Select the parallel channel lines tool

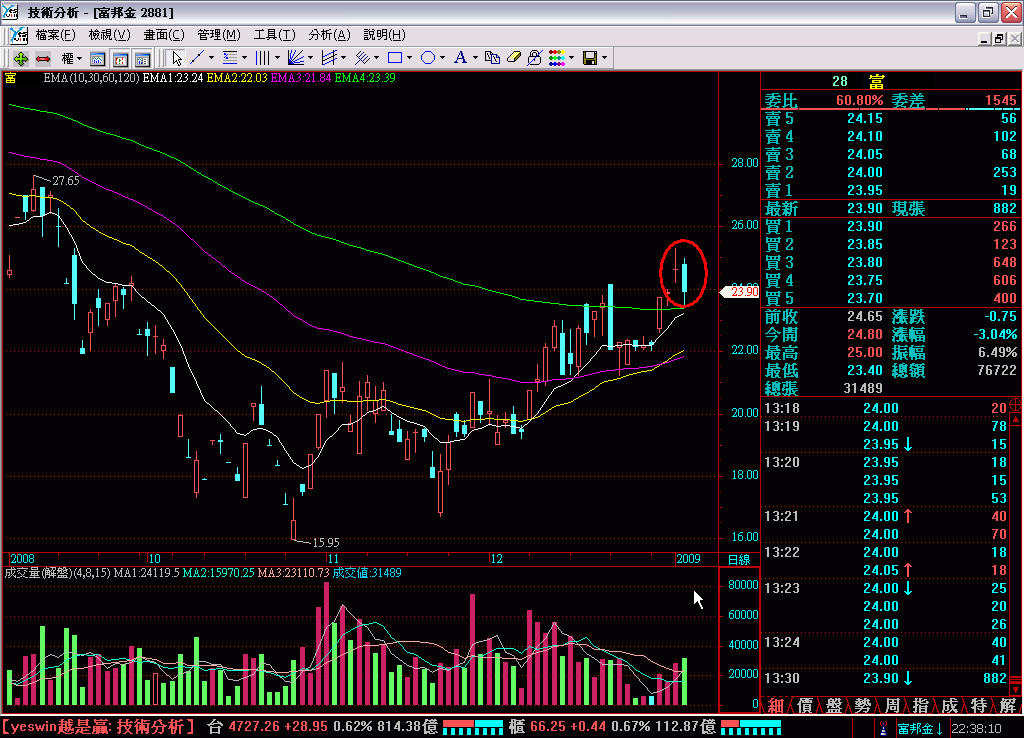[x=329, y=58]
